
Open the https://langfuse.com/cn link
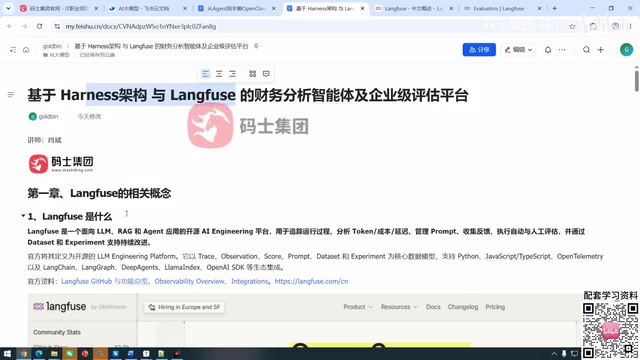point(311,281)
